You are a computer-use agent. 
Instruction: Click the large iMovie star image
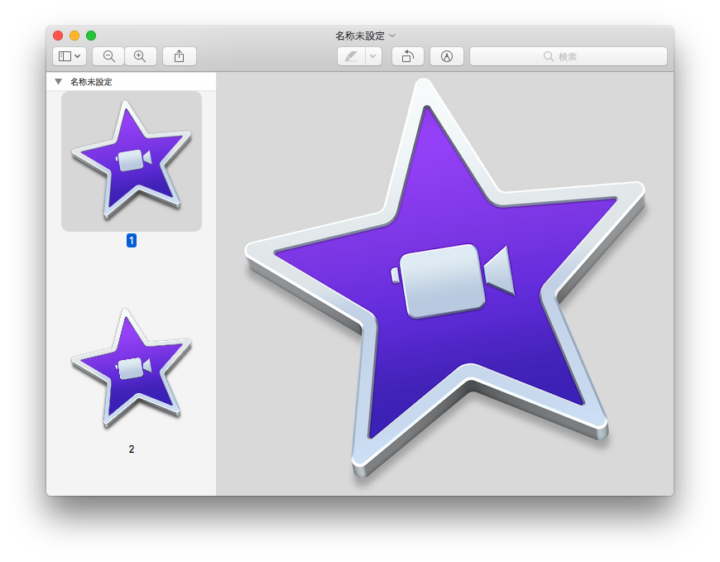pyautogui.click(x=445, y=280)
